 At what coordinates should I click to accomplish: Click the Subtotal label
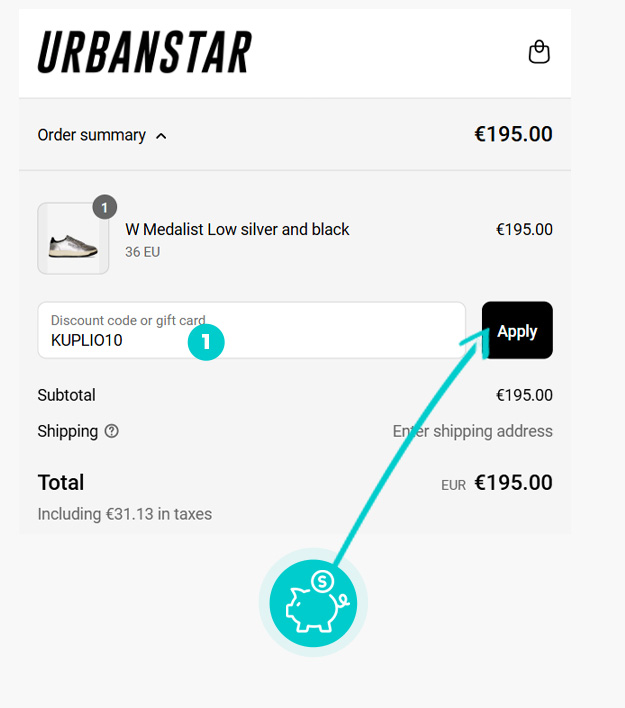[x=66, y=395]
